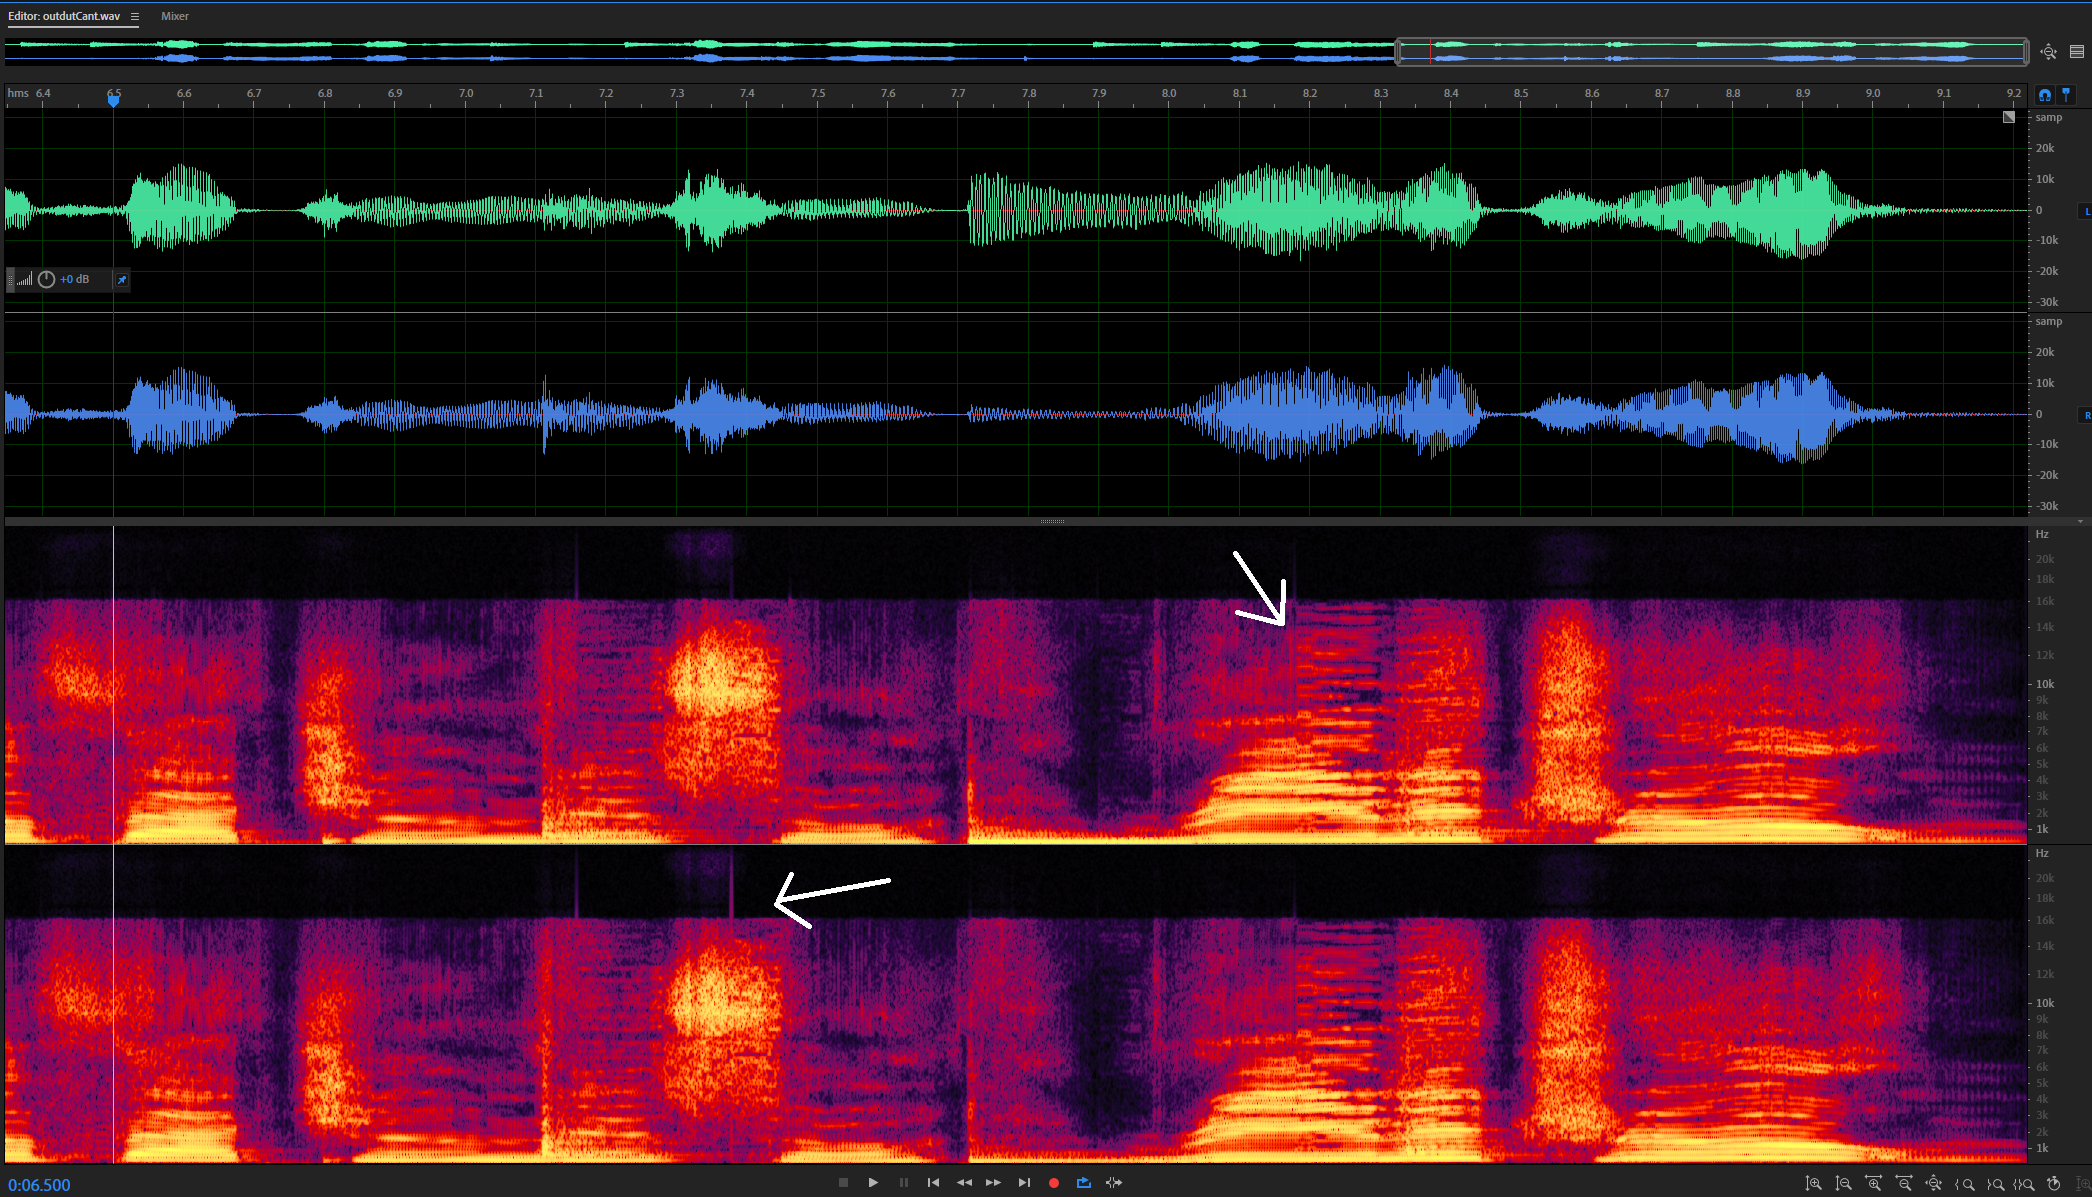
Task: Click the HUD pin icon near +0 dB
Action: pos(122,280)
